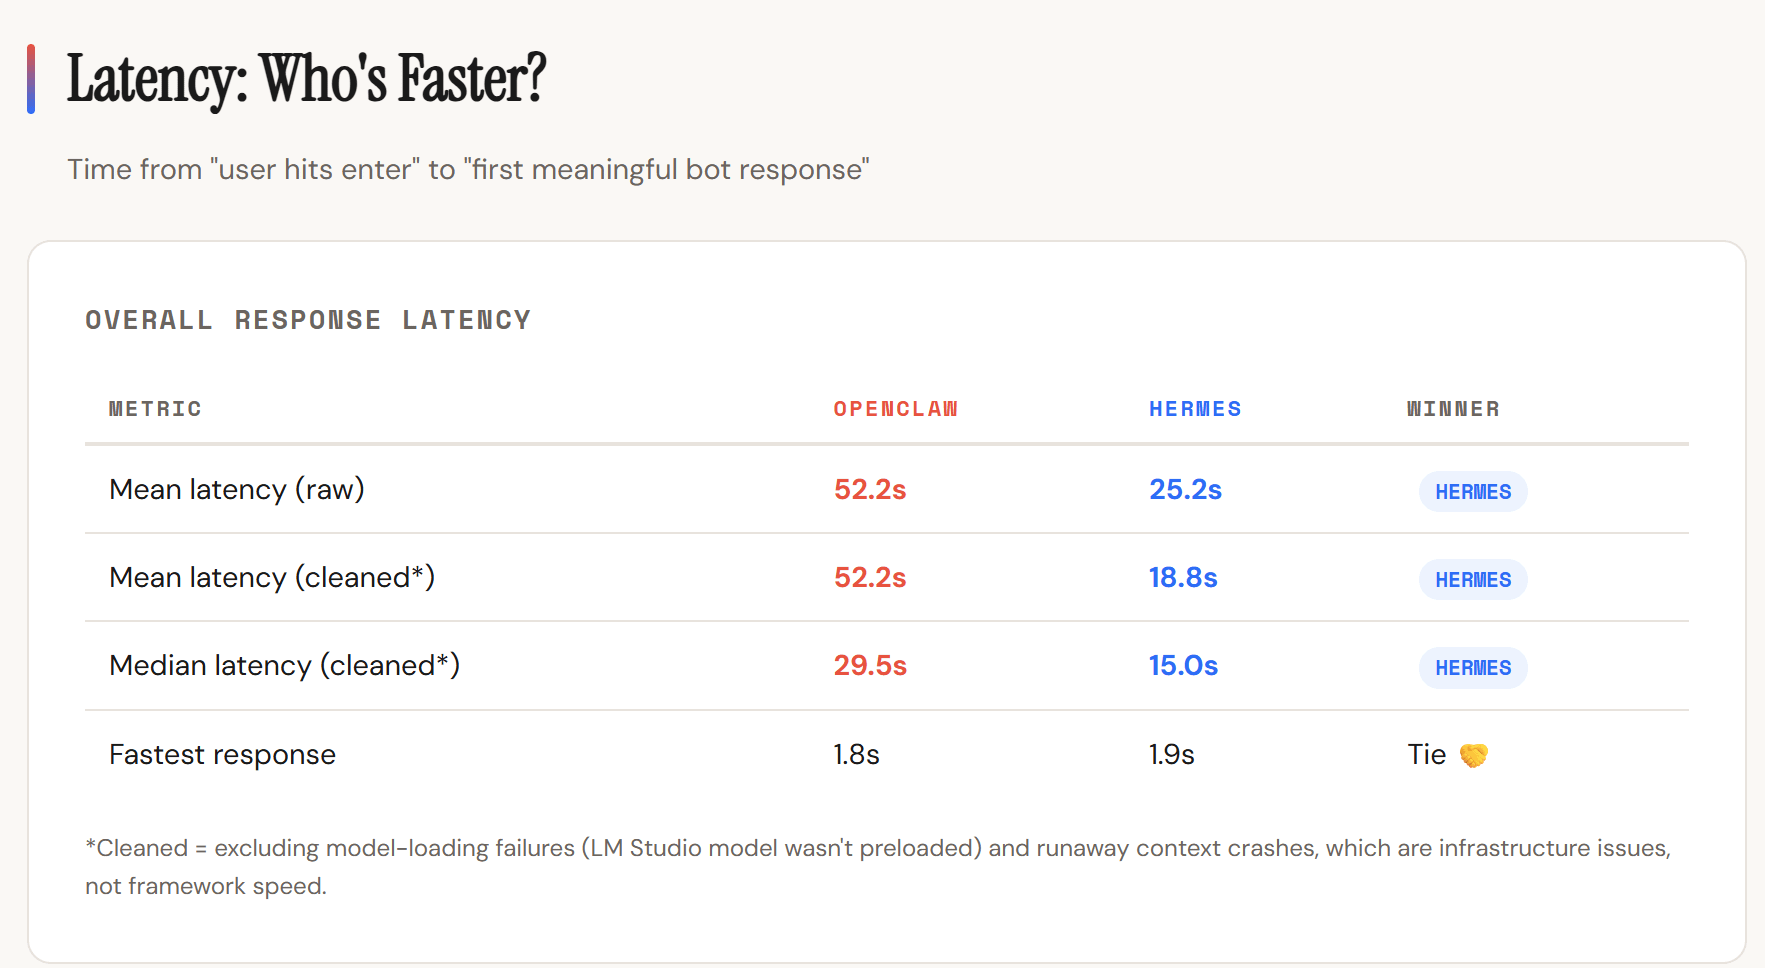Click the HERMES badge in Mean latency (cleaned) row
This screenshot has height=968, width=1765.
[x=1473, y=580]
